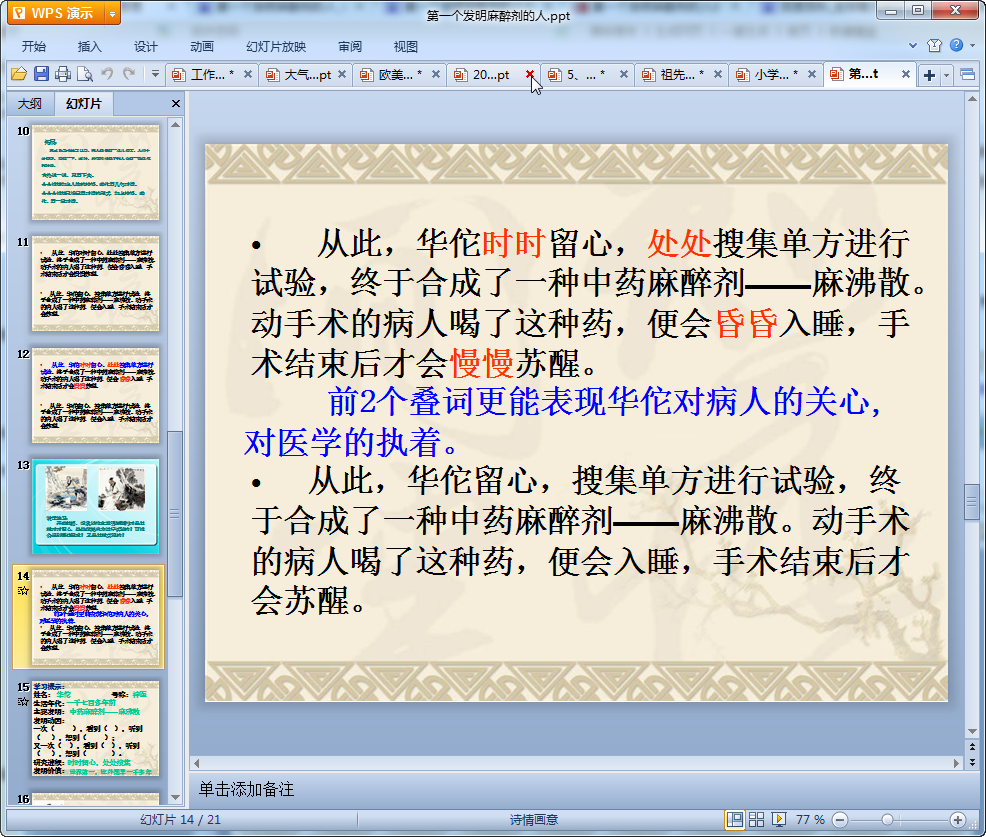The height and width of the screenshot is (837, 986).
Task: Open the 插入 ribbon tab
Action: (89, 47)
